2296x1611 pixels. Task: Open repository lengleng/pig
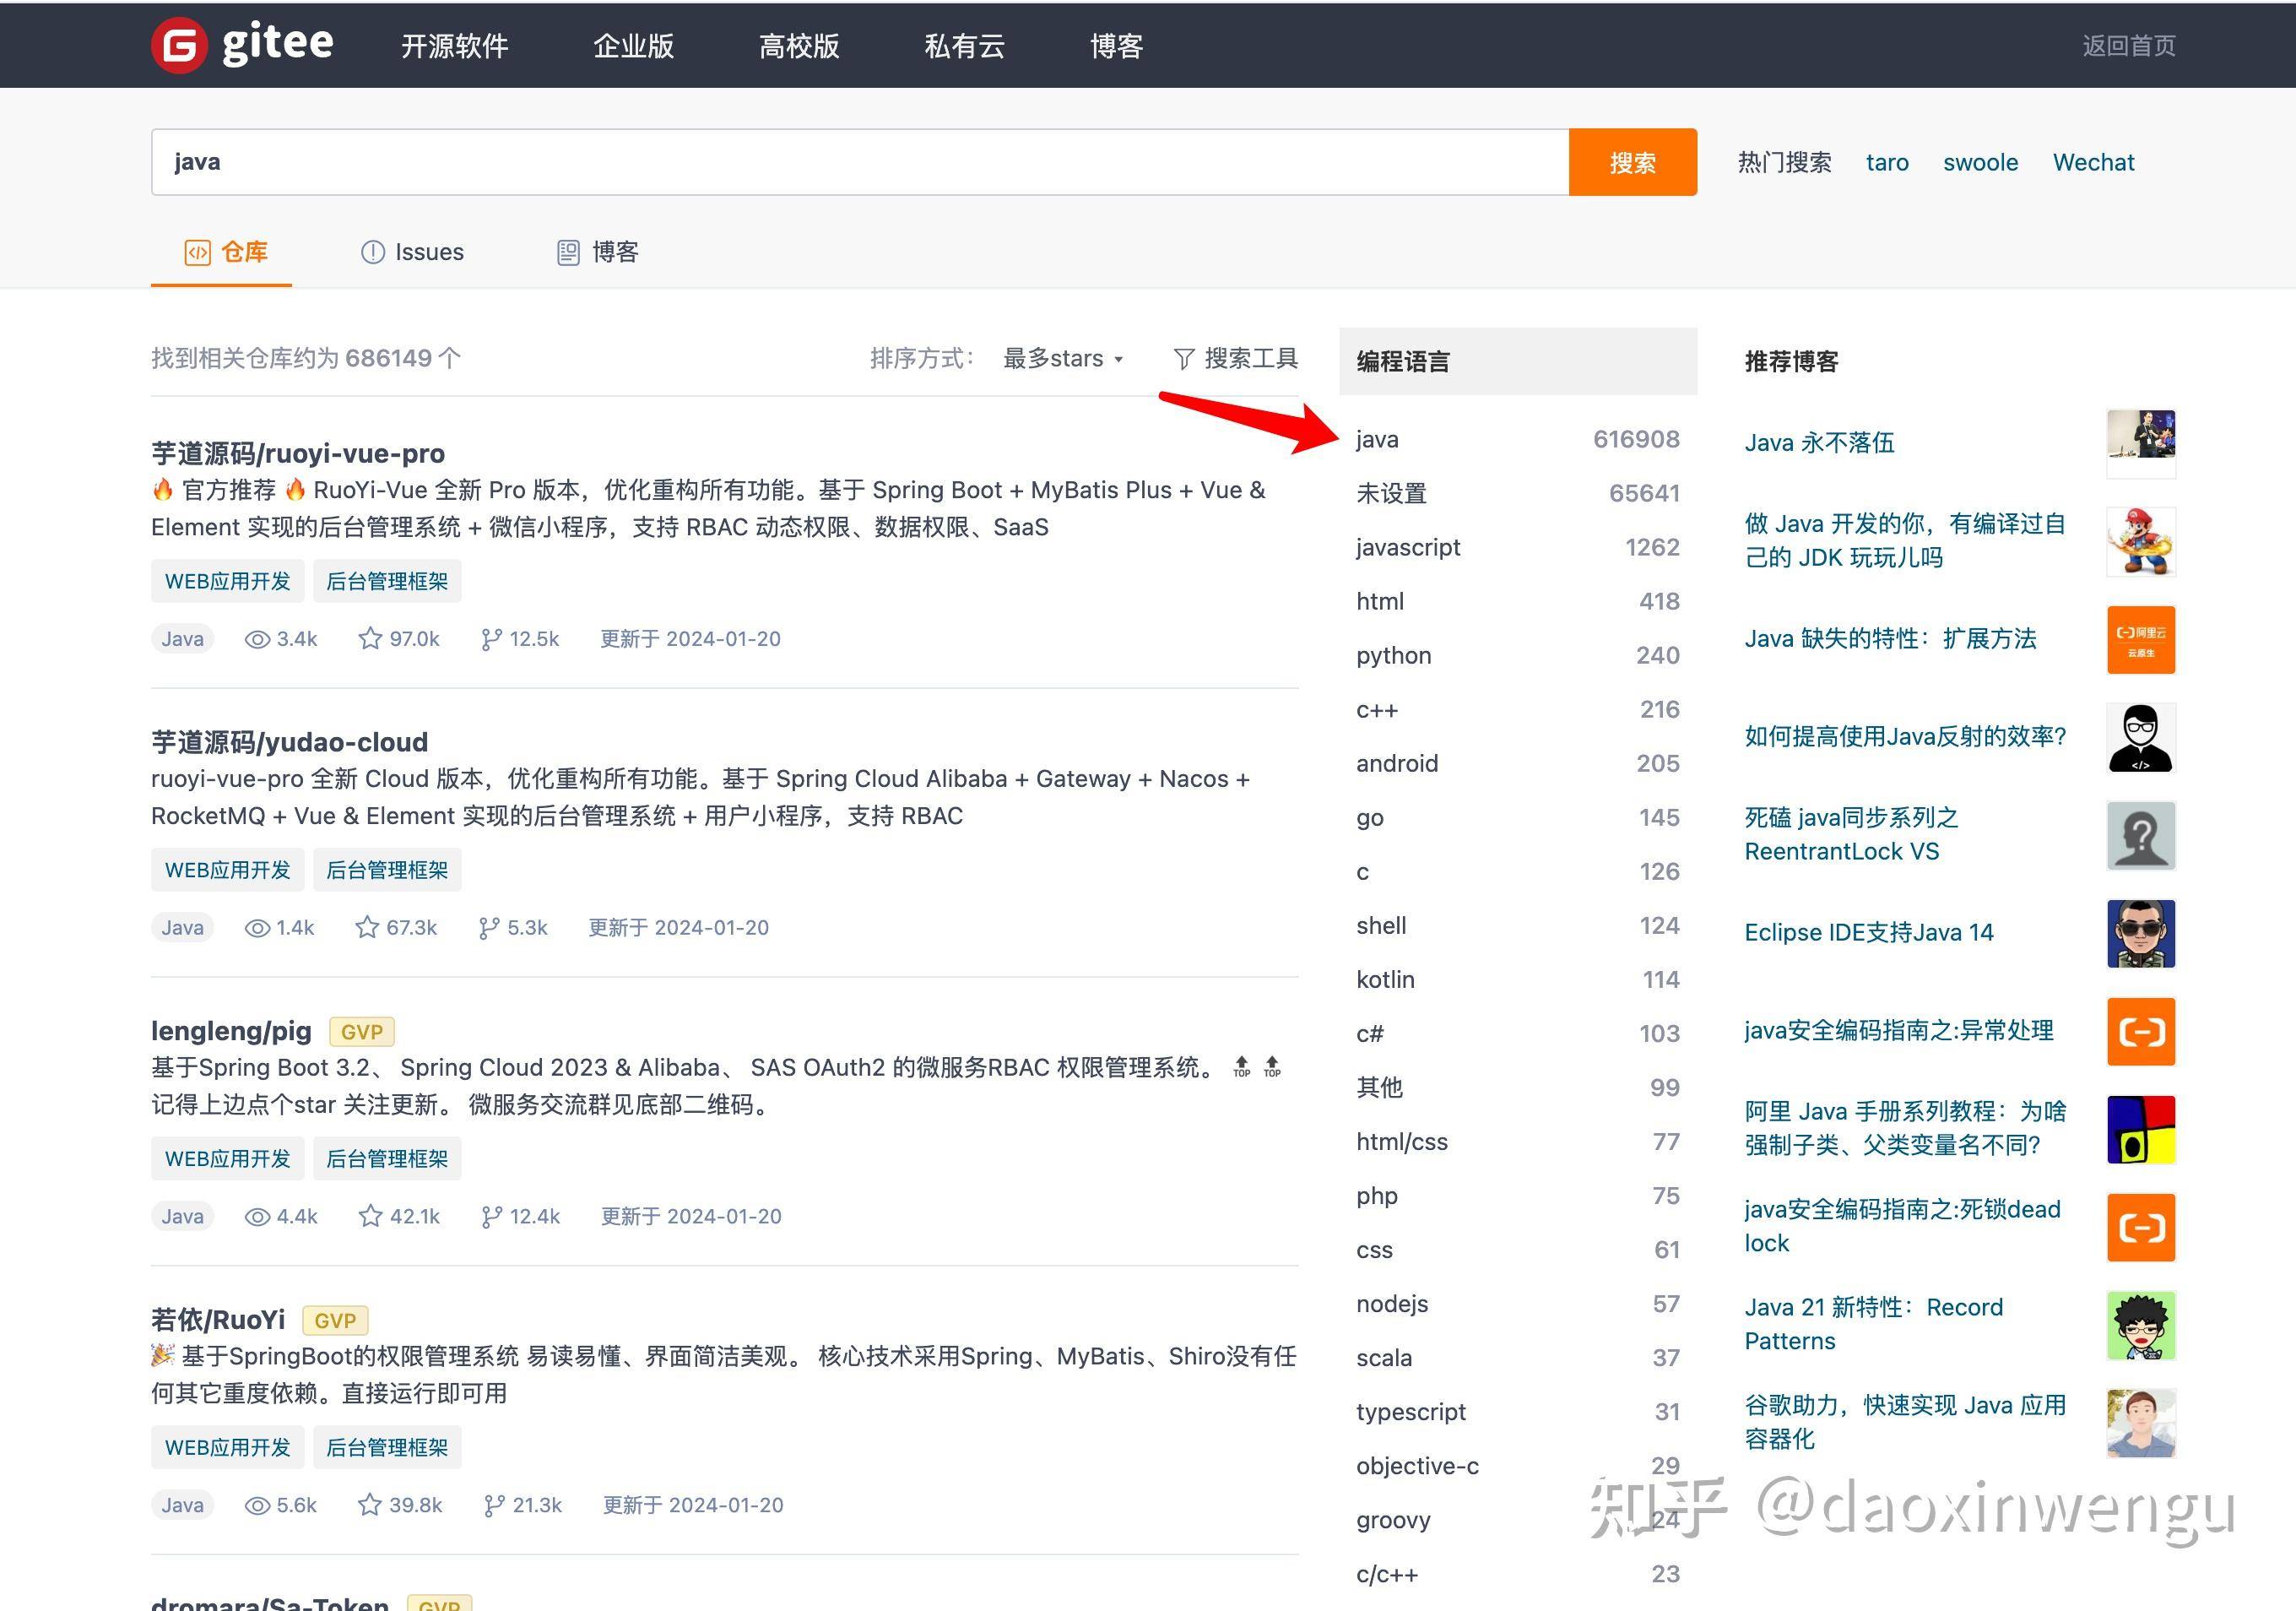click(x=231, y=1031)
